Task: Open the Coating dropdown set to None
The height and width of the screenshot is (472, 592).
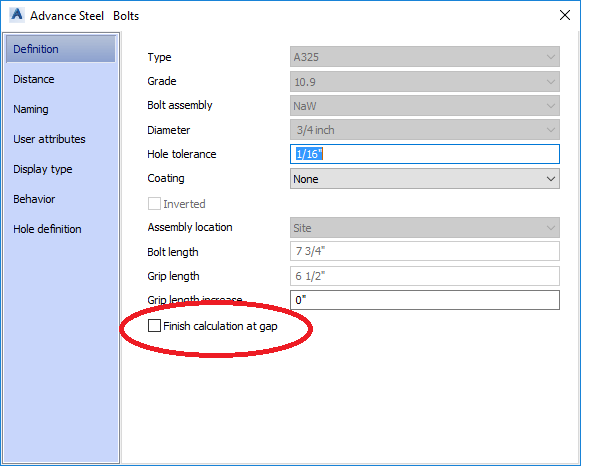Action: tap(424, 179)
